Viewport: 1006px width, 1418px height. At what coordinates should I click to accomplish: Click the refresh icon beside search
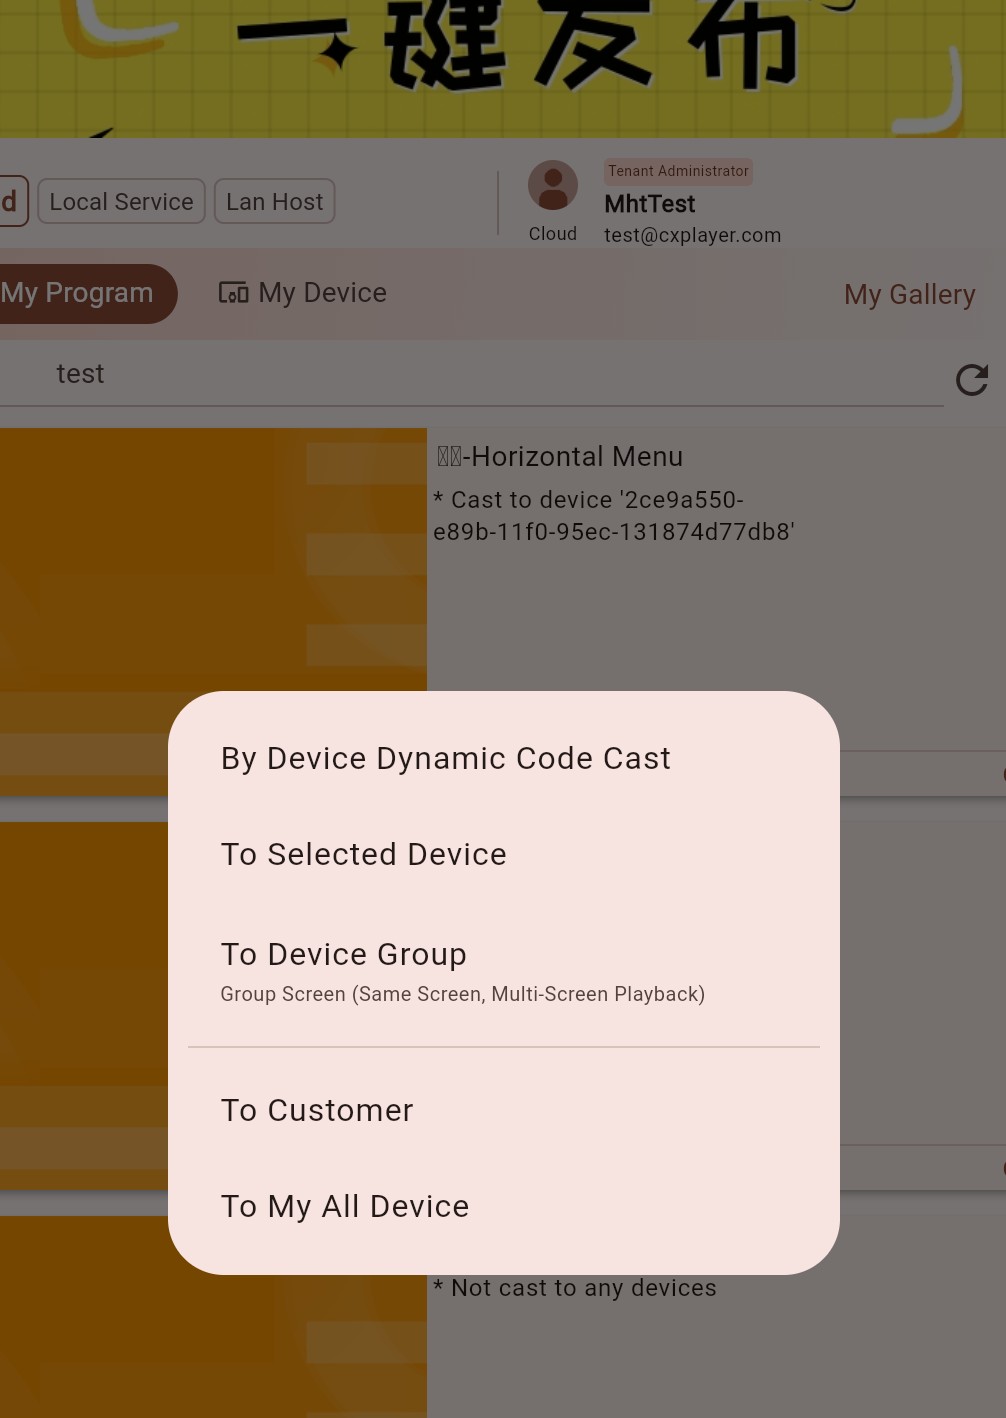pyautogui.click(x=972, y=379)
